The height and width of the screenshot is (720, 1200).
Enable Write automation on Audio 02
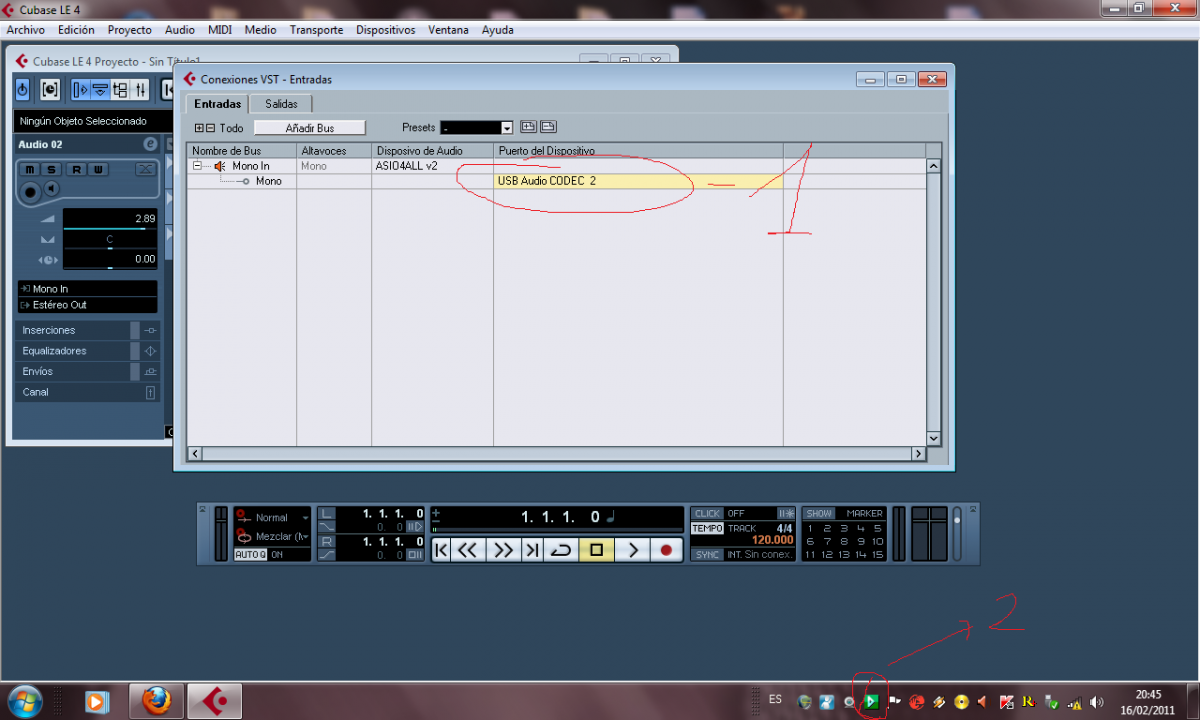point(98,170)
